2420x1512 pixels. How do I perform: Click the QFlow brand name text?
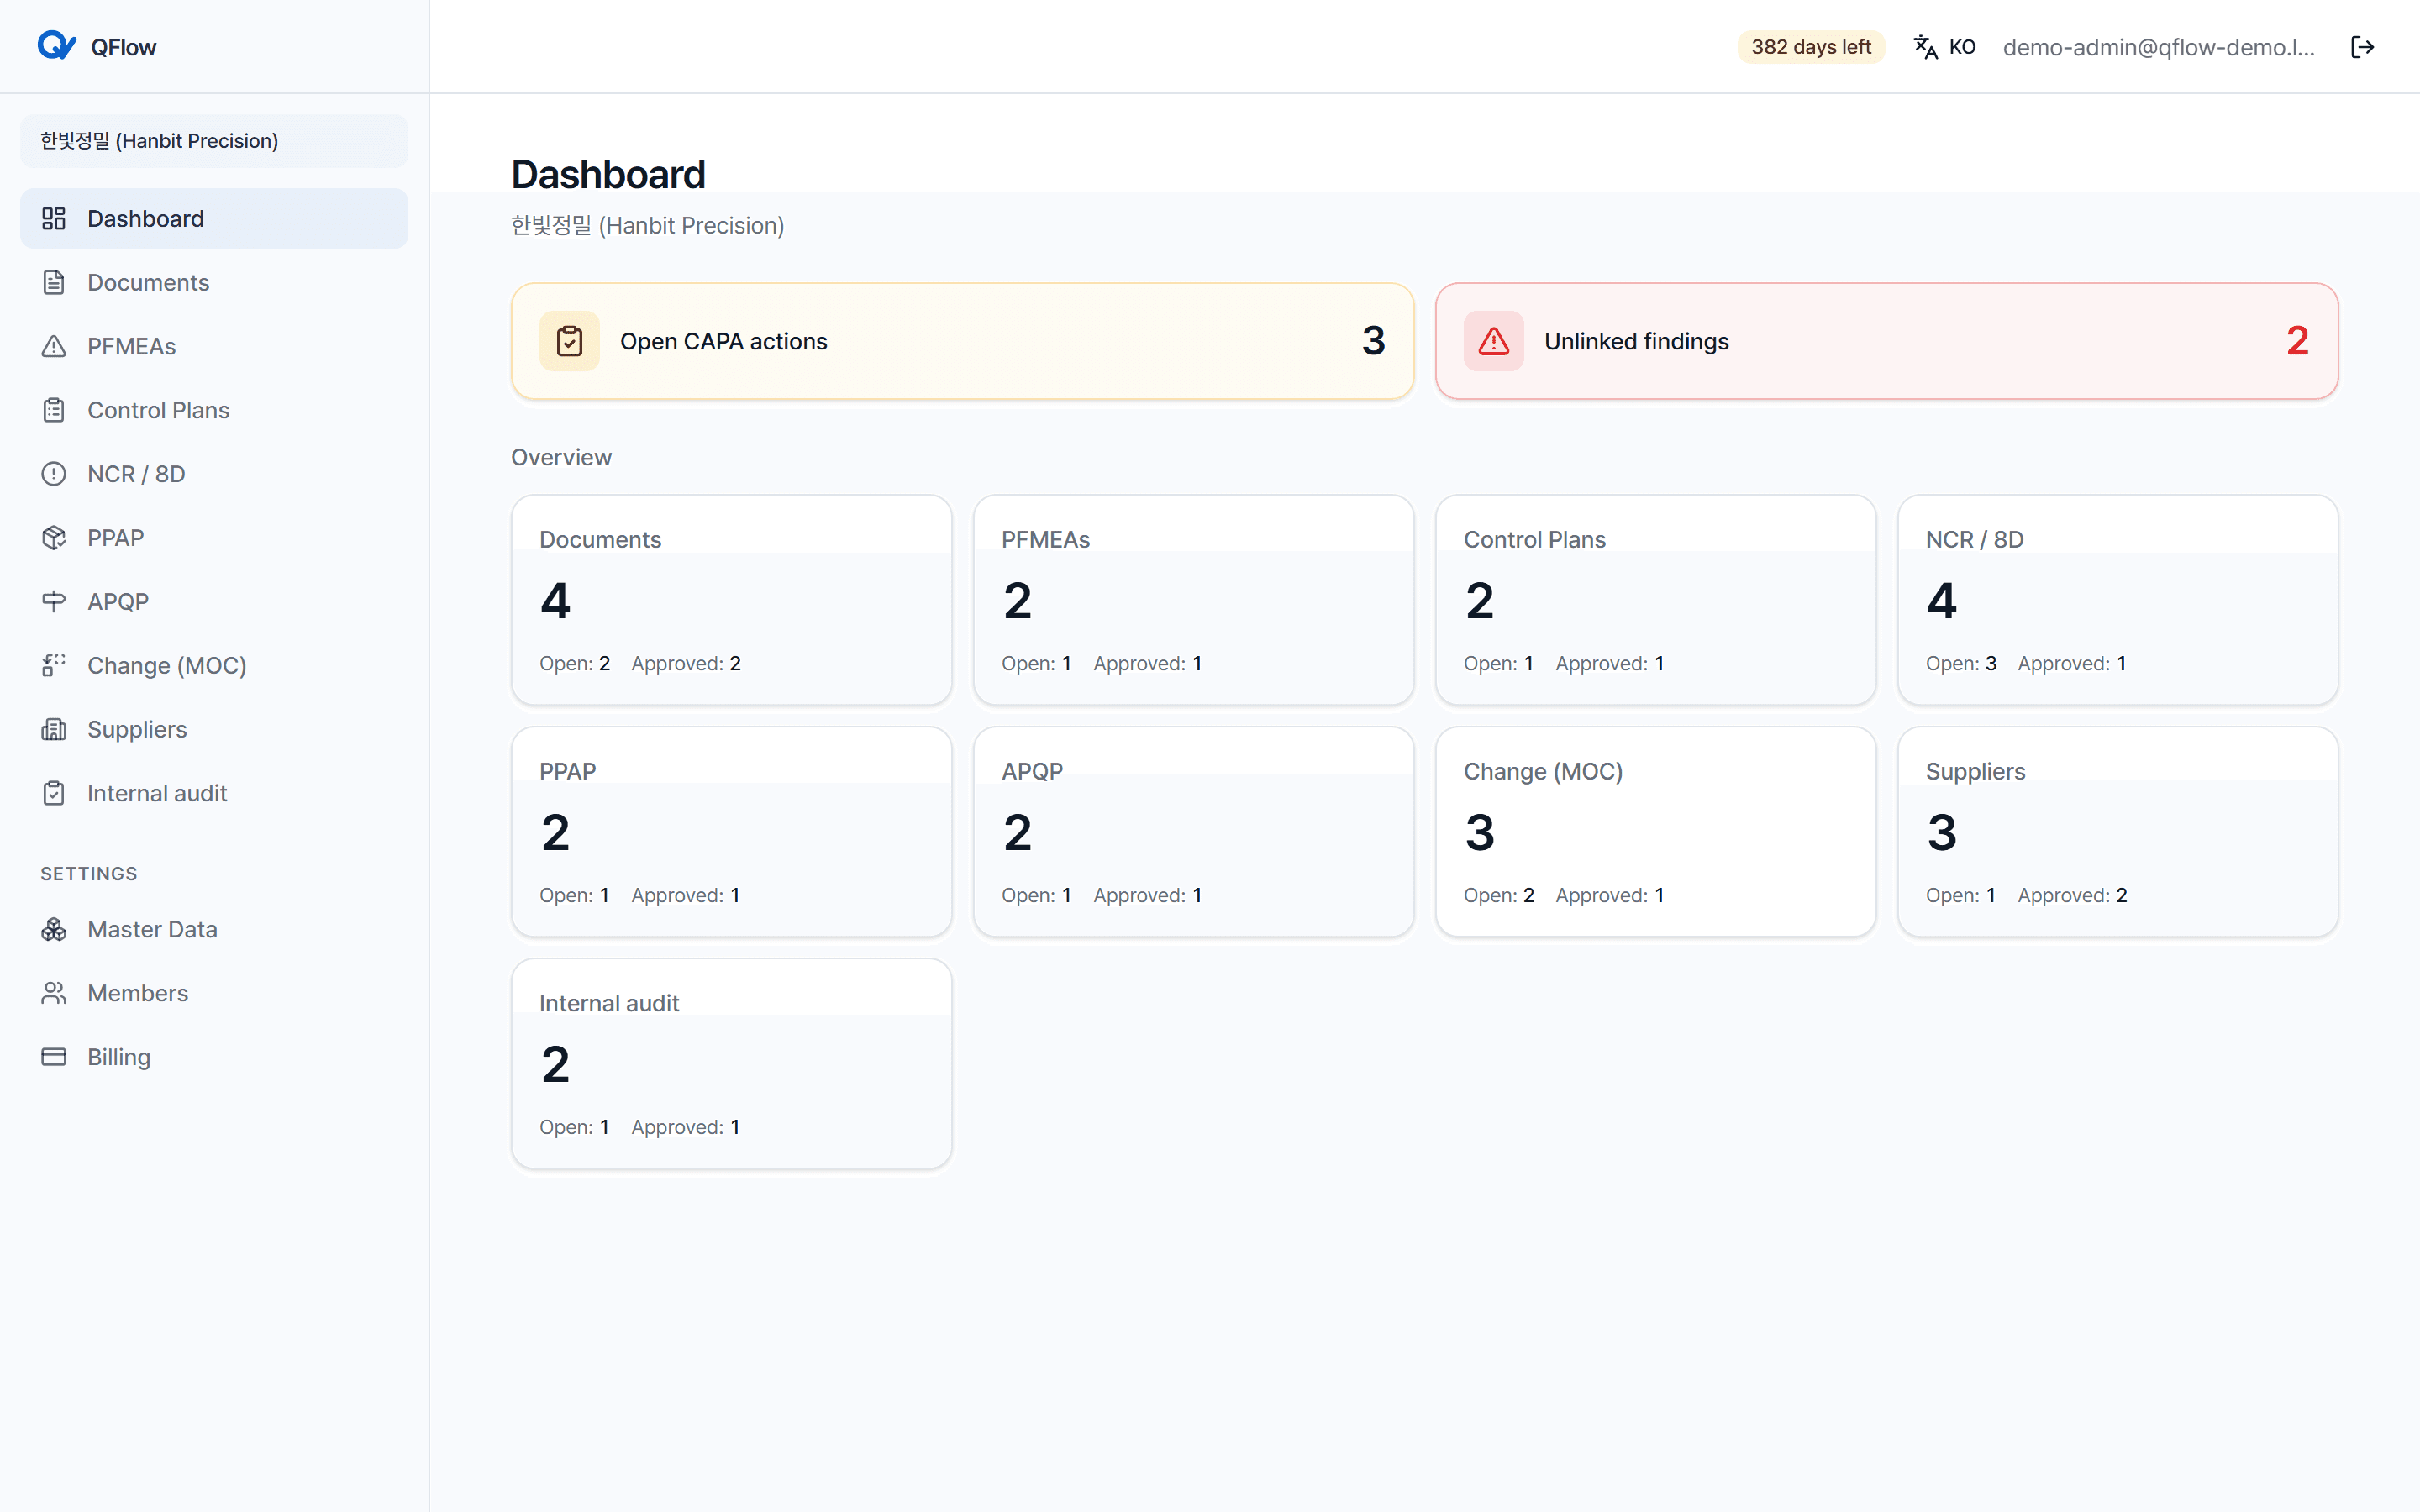coord(123,47)
